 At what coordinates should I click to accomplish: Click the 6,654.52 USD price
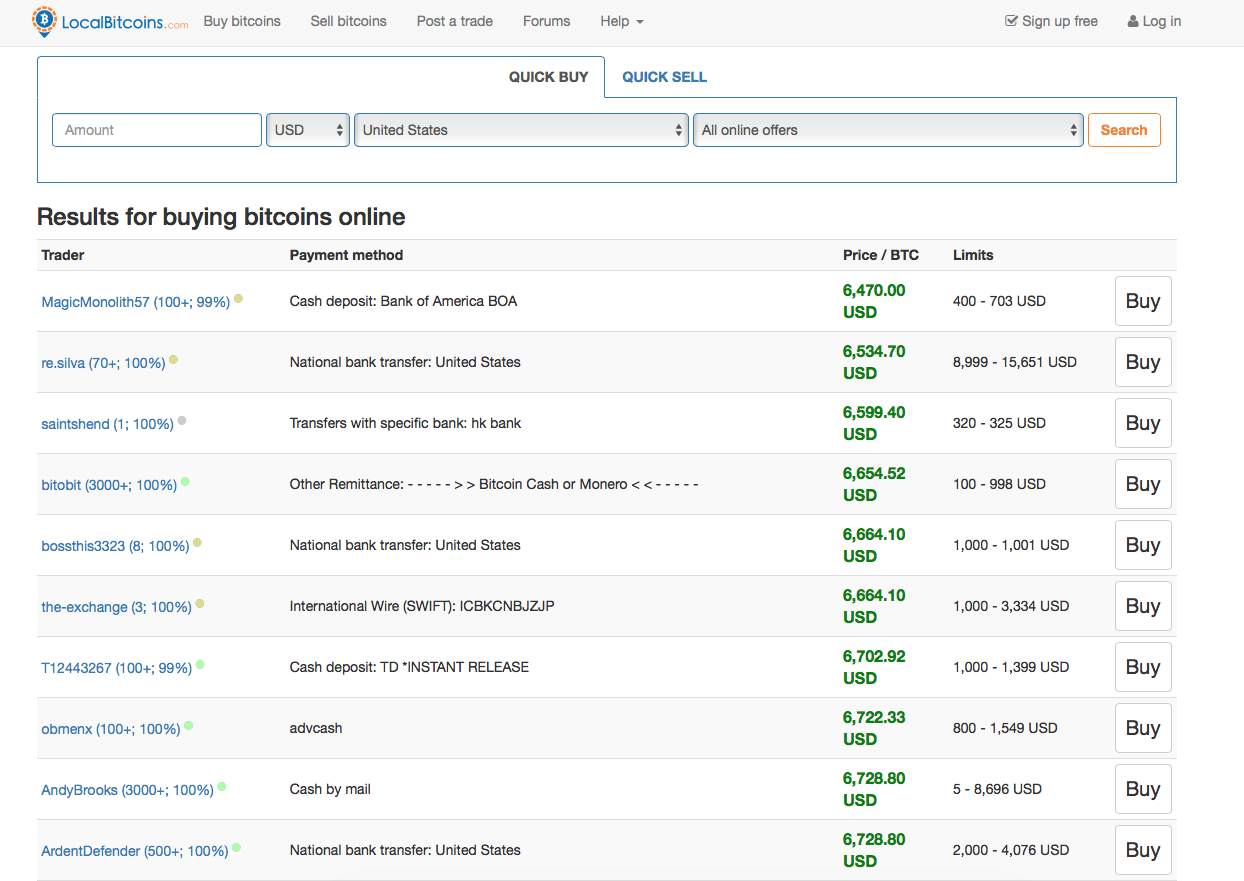click(x=874, y=484)
